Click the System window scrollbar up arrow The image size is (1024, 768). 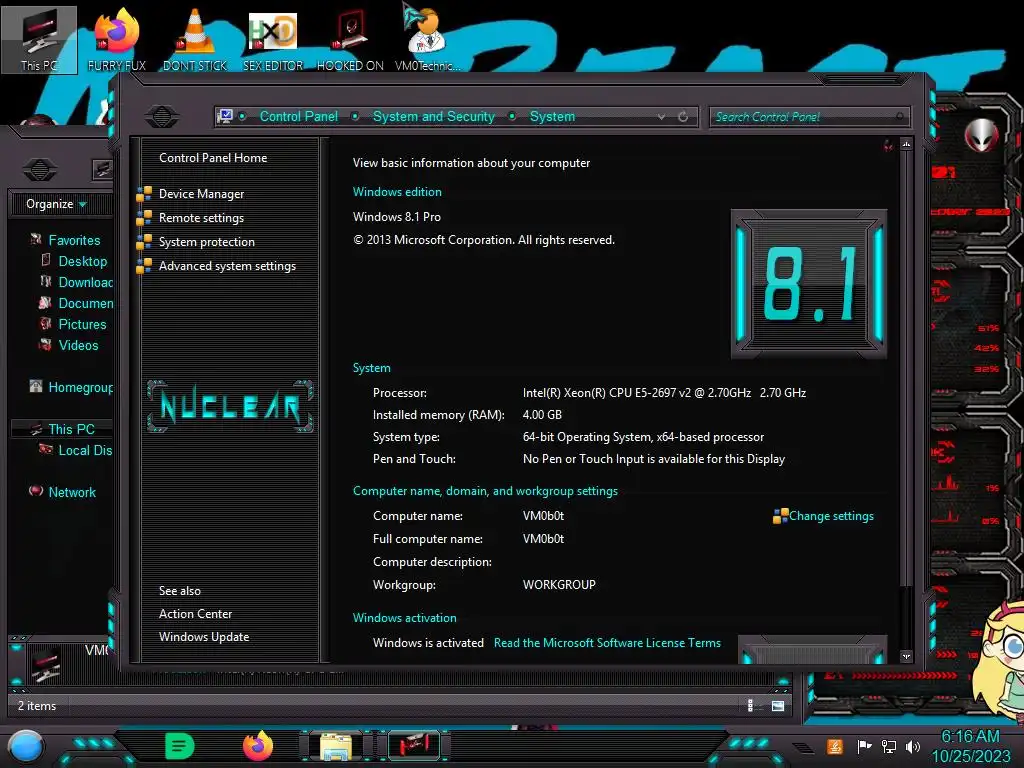[x=906, y=144]
